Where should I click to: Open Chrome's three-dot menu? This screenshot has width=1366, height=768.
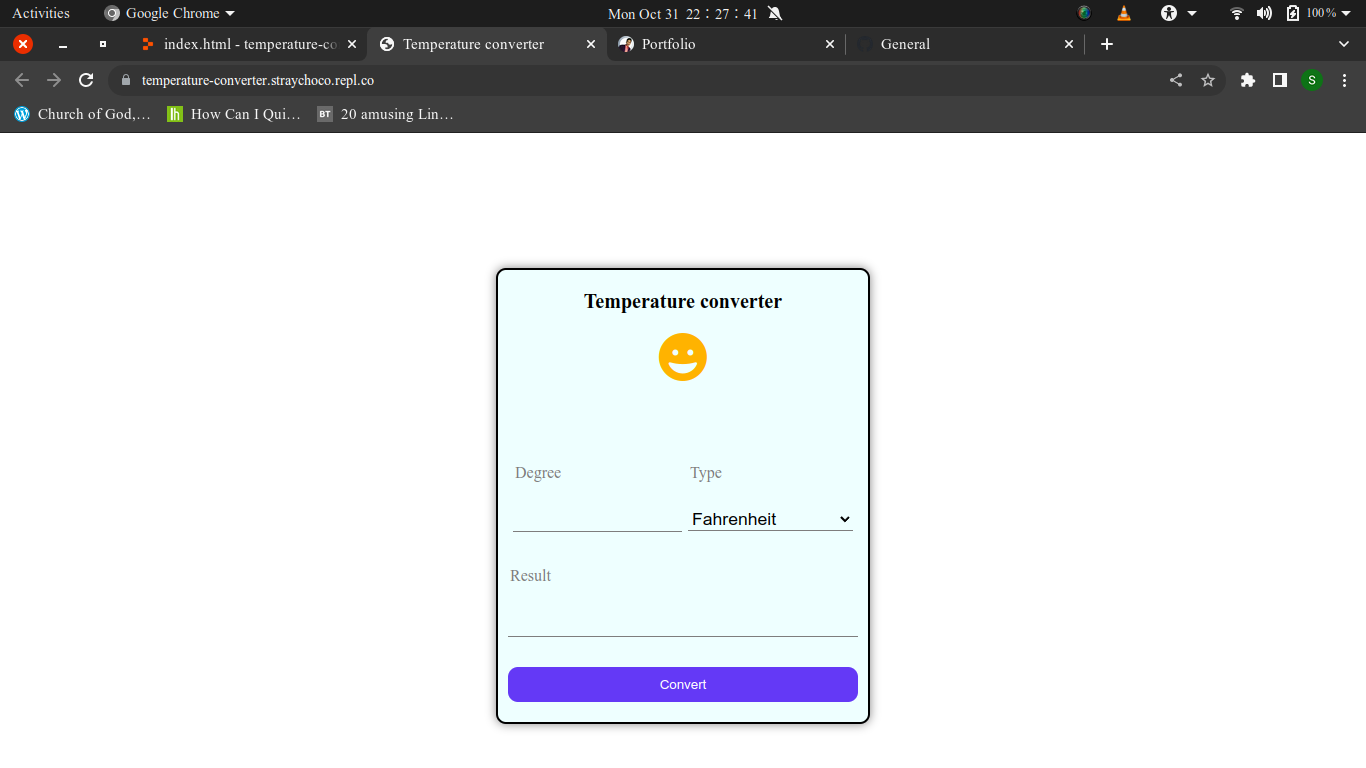(1345, 80)
